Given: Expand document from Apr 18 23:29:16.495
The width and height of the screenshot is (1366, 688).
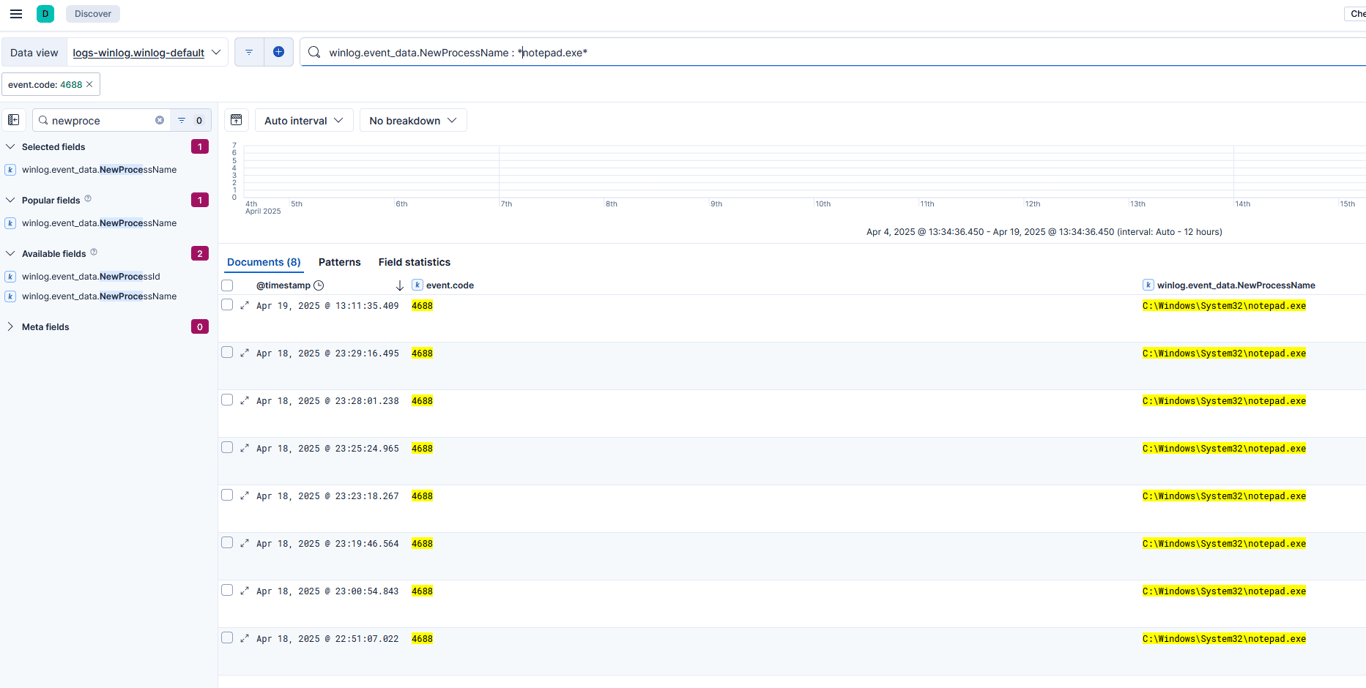Looking at the screenshot, I should pyautogui.click(x=244, y=353).
